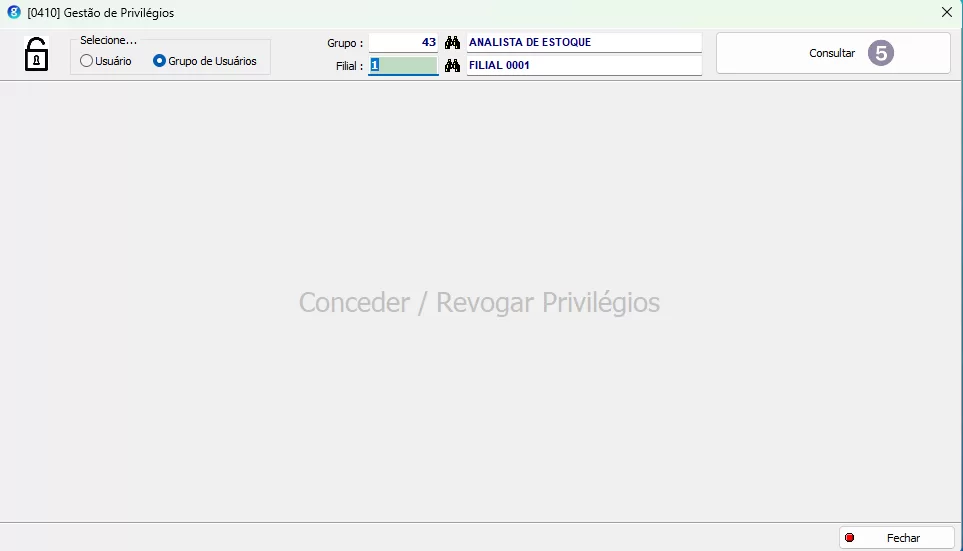Click the application logo in title bar
This screenshot has width=963, height=551.
pyautogui.click(x=14, y=13)
